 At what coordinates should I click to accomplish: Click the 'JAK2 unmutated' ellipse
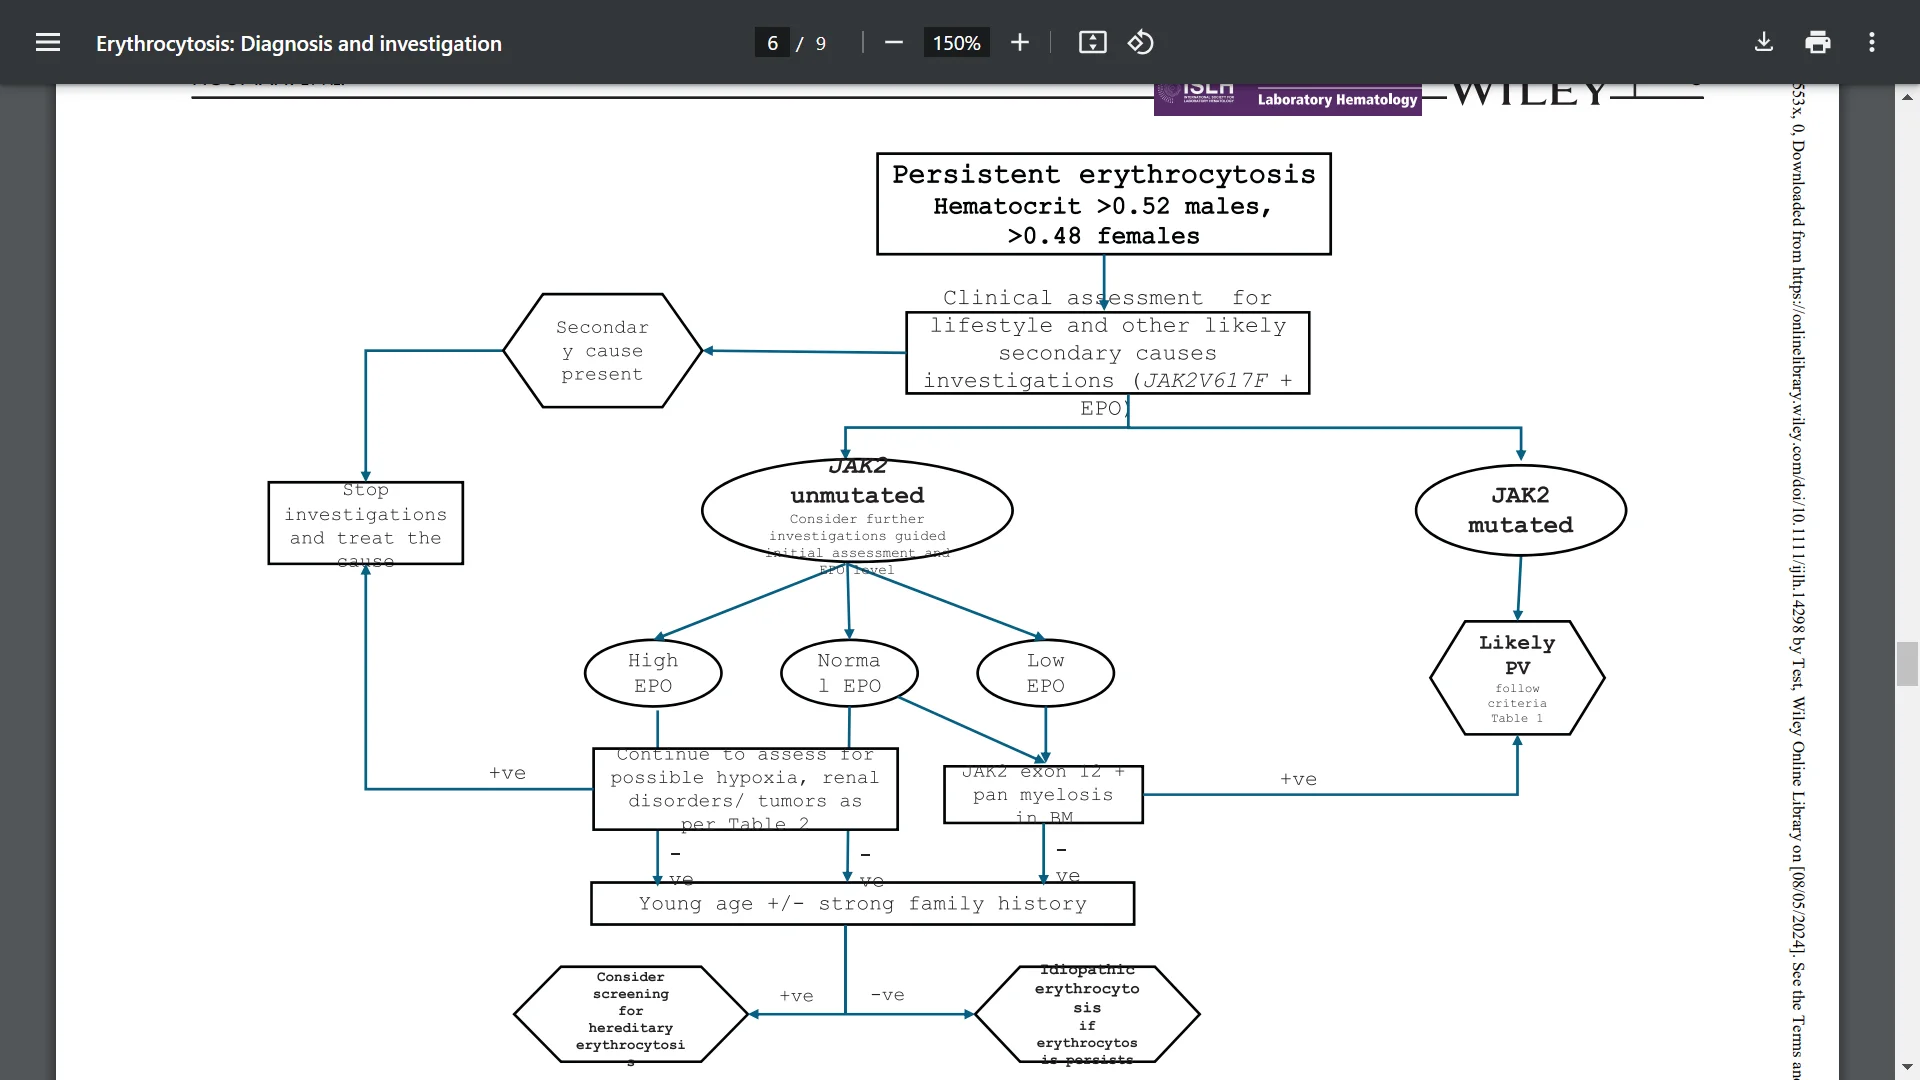[x=857, y=510]
